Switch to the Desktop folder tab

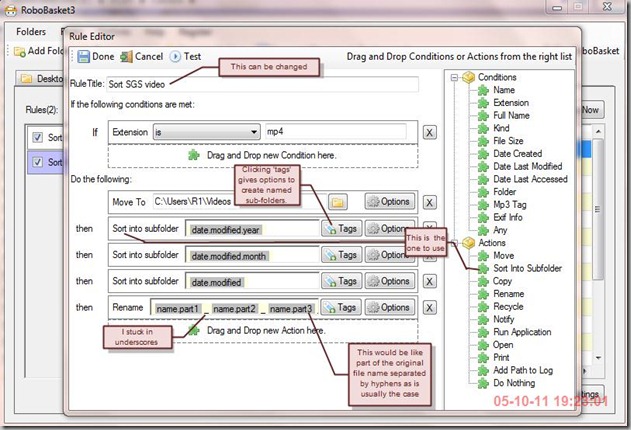(x=40, y=78)
